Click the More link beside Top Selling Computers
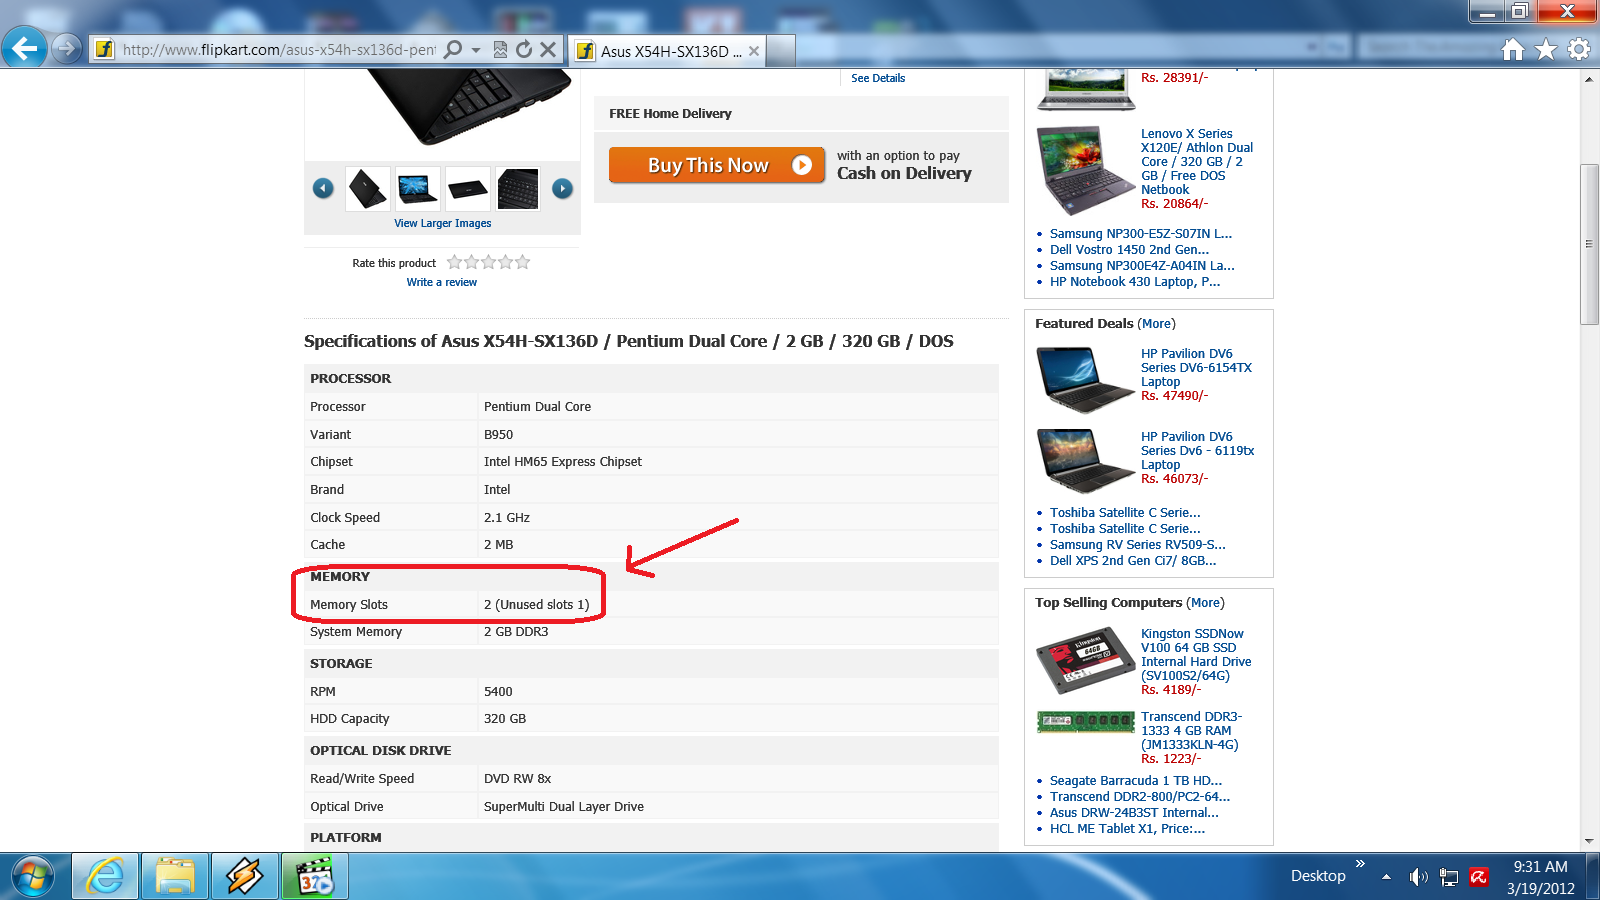1600x900 pixels. point(1206,603)
